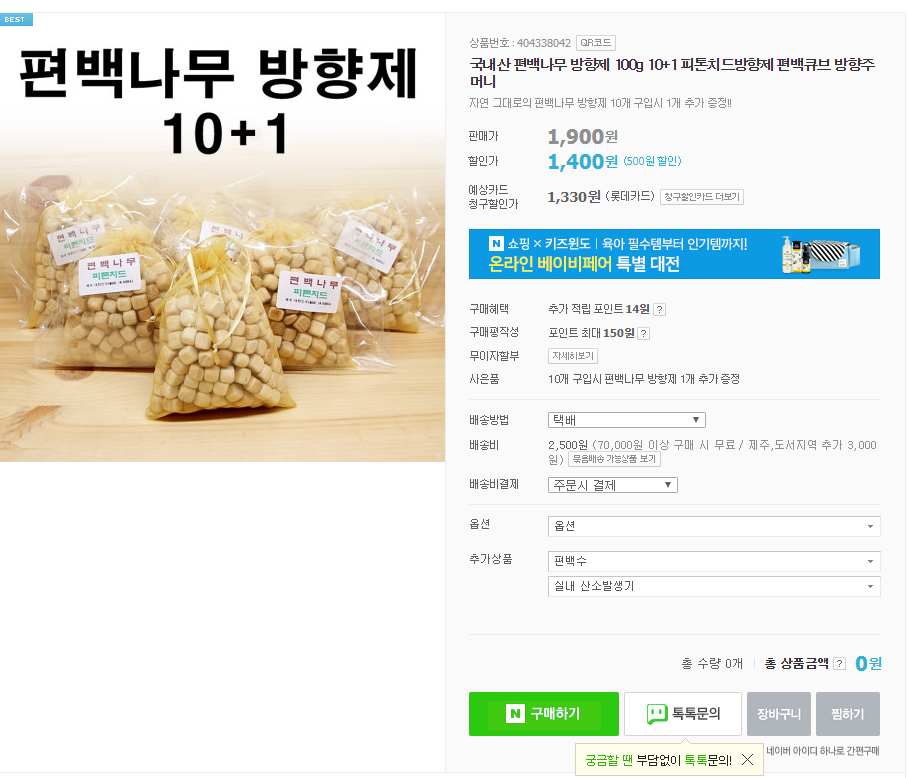Screen dimensions: 908x778
Task: Click the QR코드 button next to product number
Action: [x=596, y=43]
